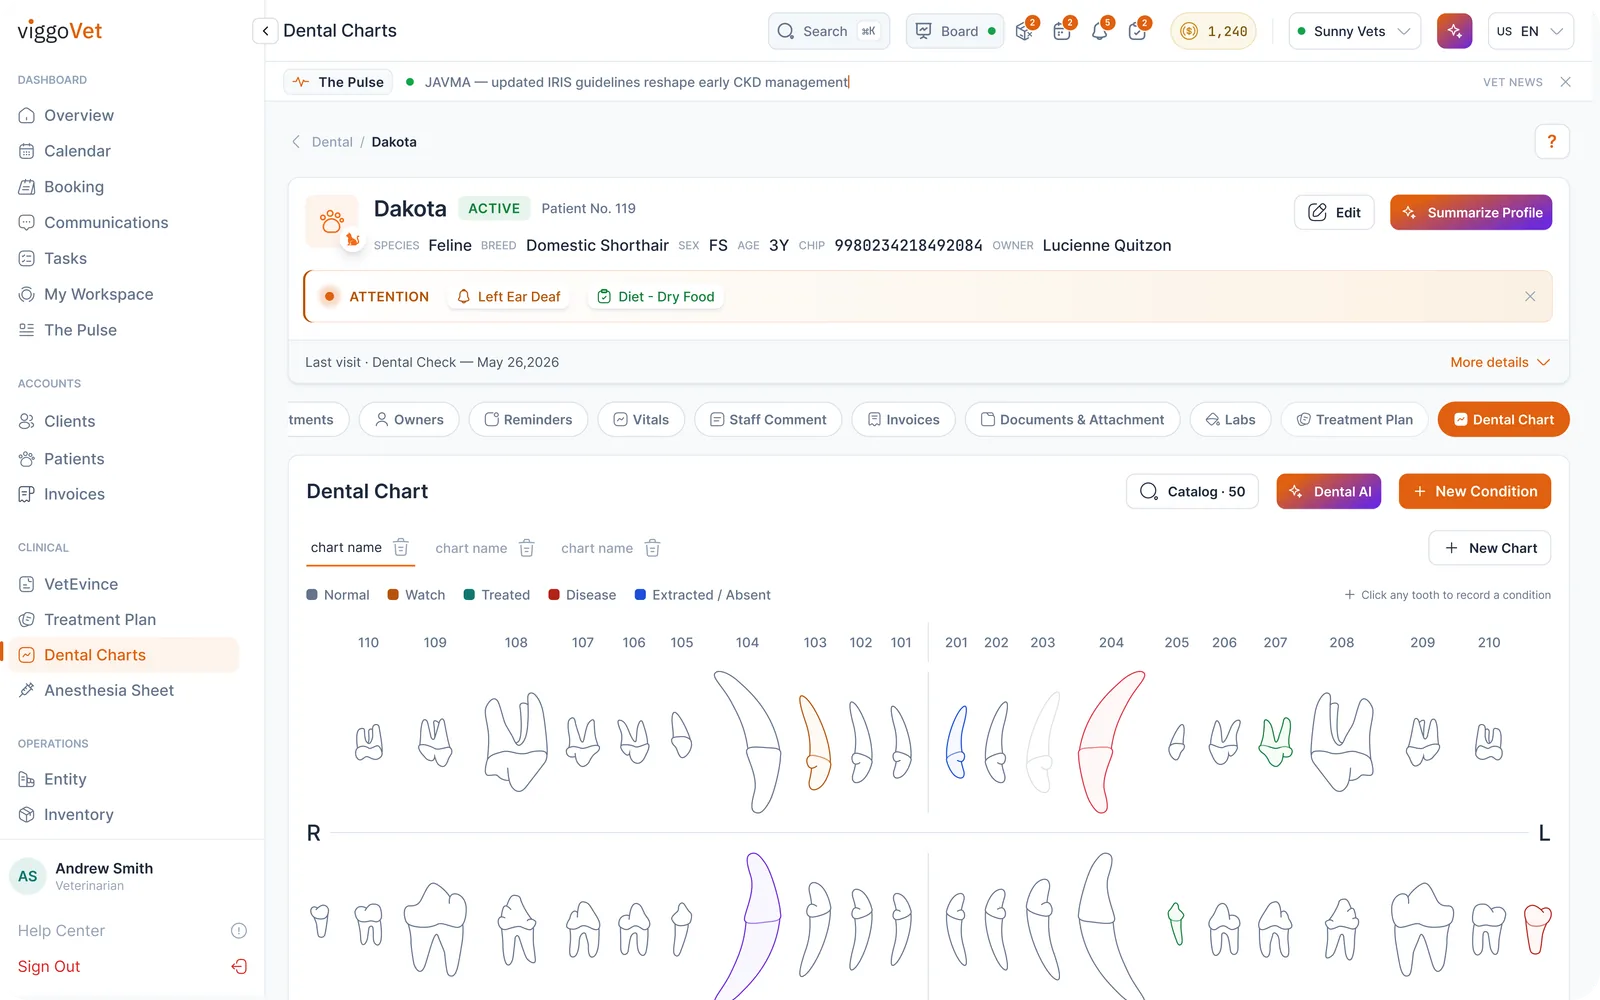Select red diseased tooth 204
This screenshot has width=1600, height=1000.
[x=1108, y=741]
